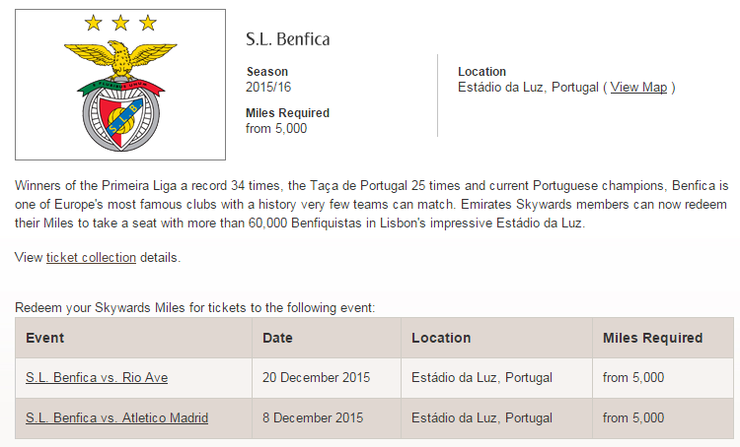The image size is (740, 447).
Task: Click the 2015/16 season value
Action: pos(267,88)
